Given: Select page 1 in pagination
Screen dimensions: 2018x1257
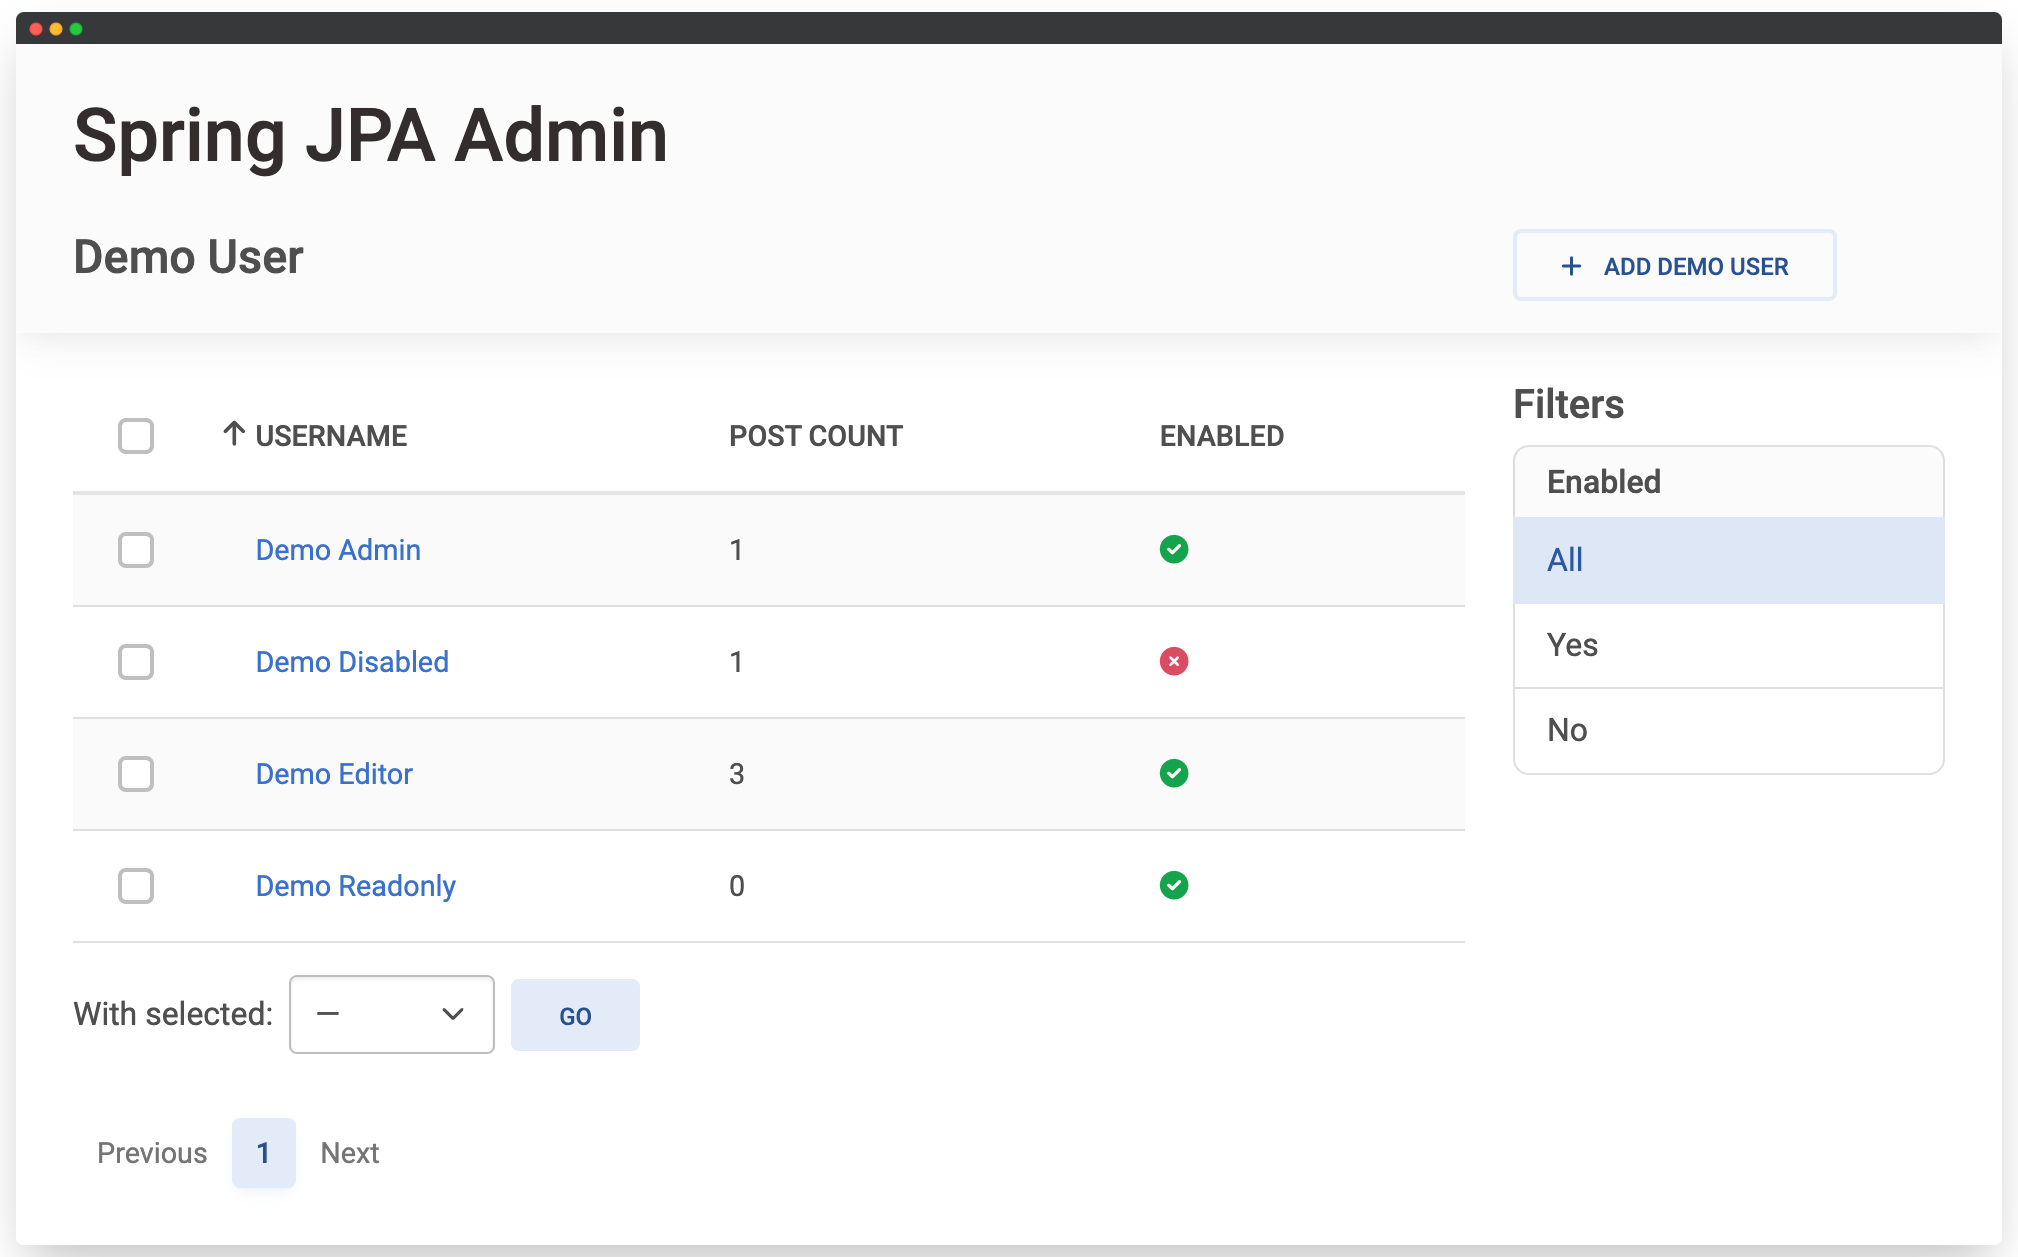Looking at the screenshot, I should pyautogui.click(x=264, y=1153).
